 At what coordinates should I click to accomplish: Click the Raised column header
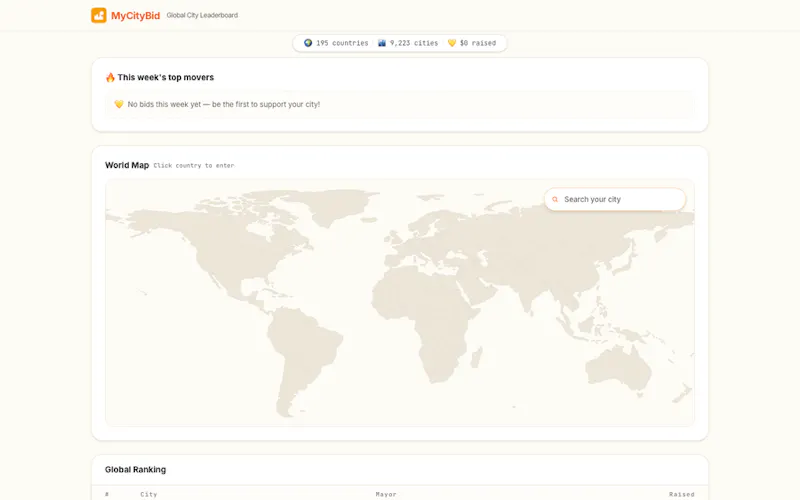coord(682,494)
